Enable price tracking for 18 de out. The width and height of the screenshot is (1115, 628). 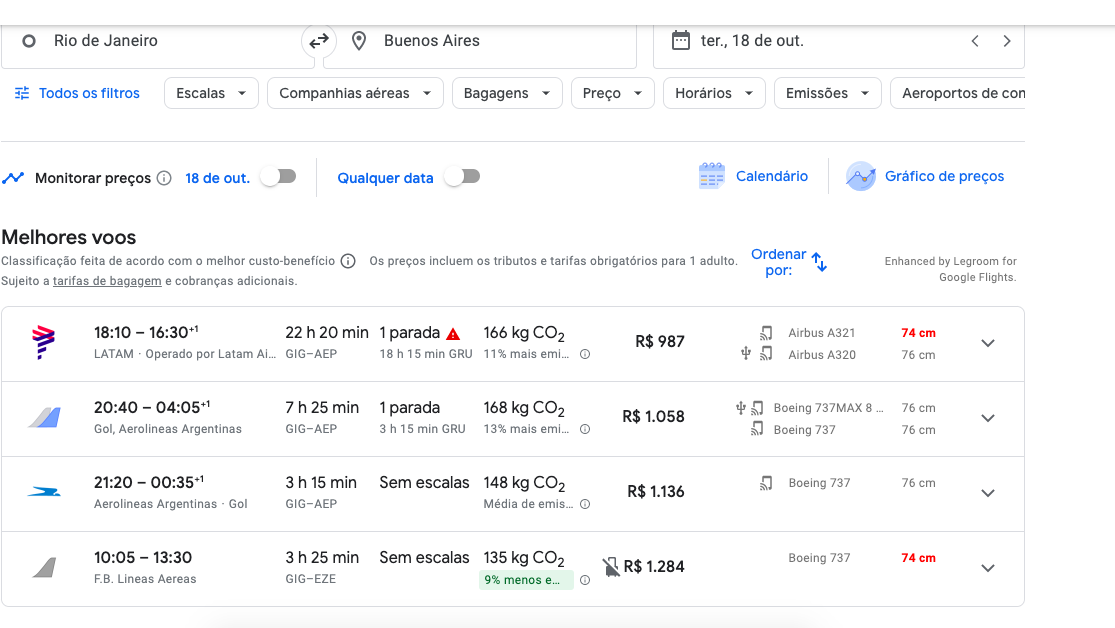point(278,177)
